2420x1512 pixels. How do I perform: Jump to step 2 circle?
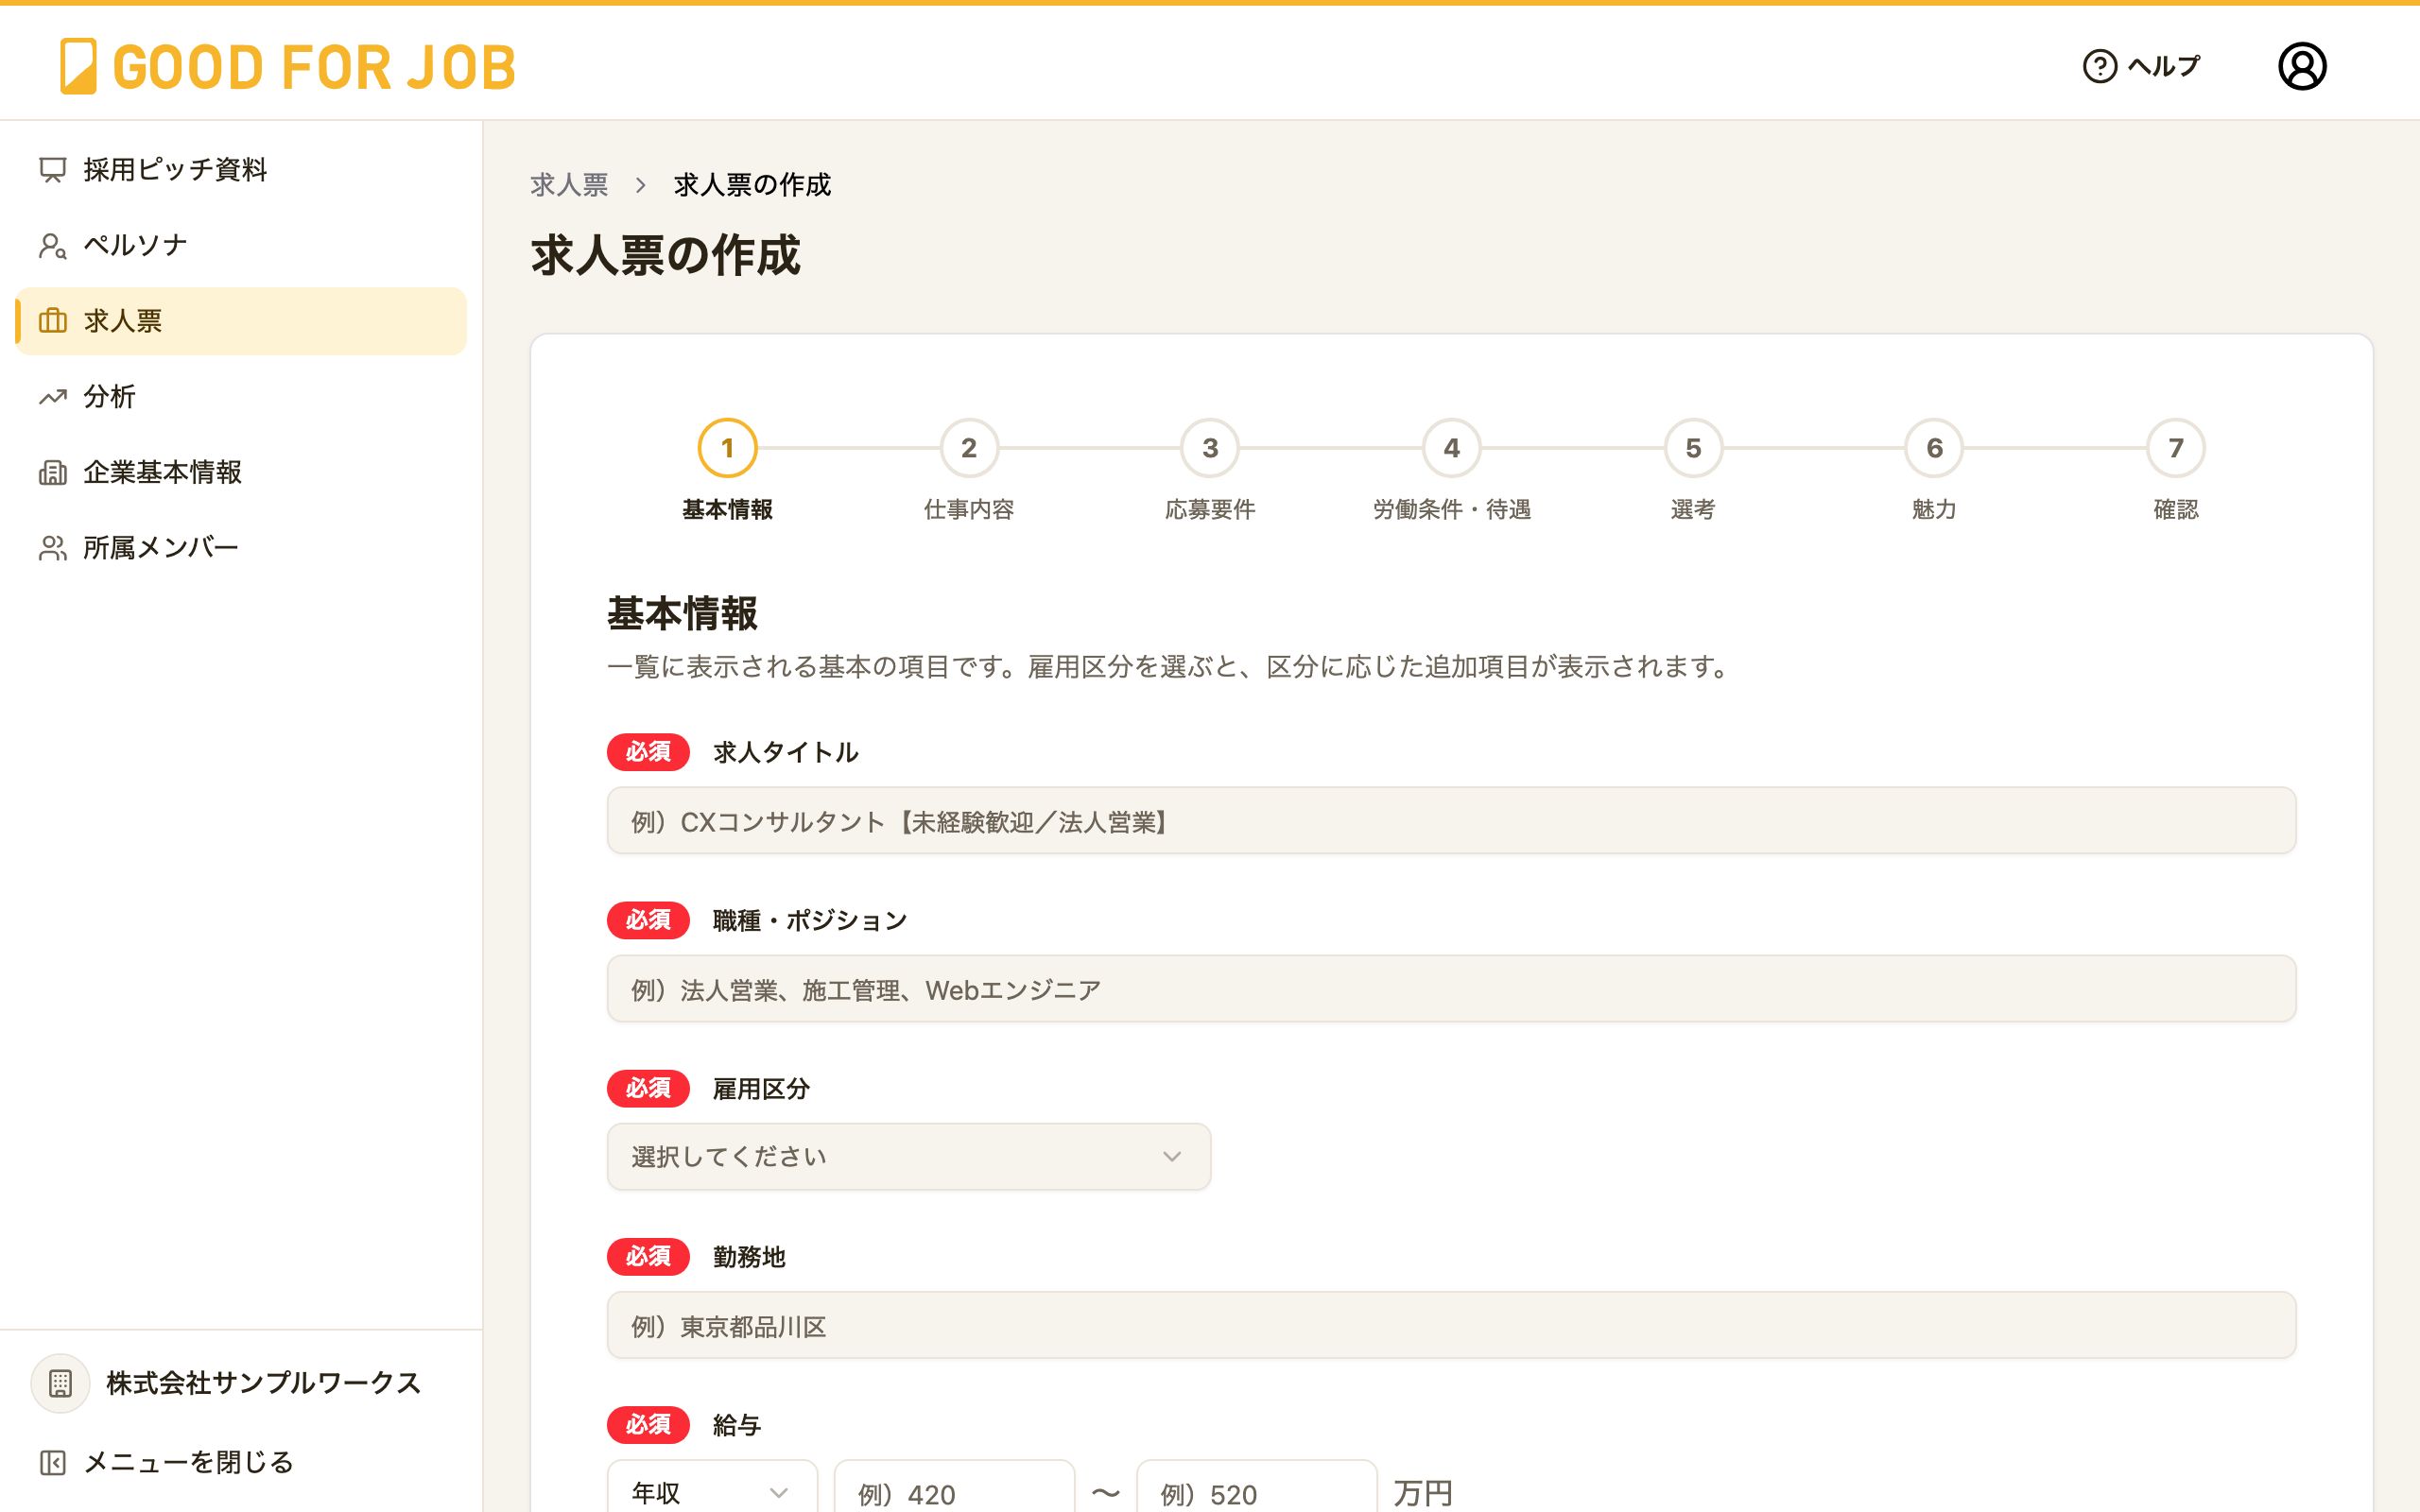(x=969, y=448)
